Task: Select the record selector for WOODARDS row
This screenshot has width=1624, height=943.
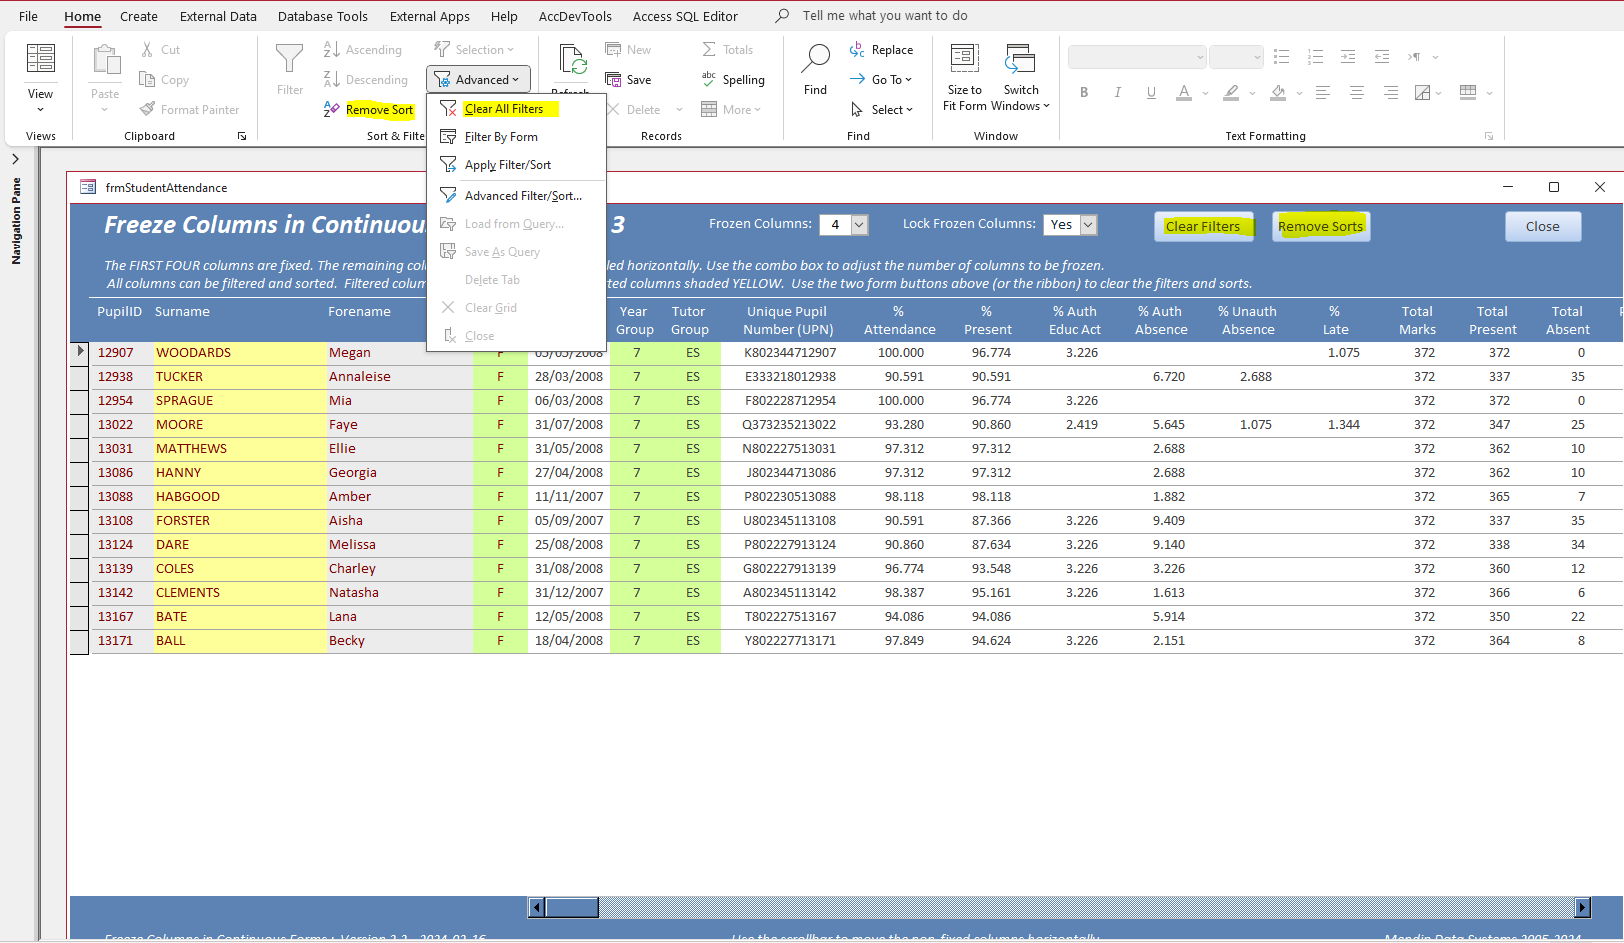Action: [80, 352]
